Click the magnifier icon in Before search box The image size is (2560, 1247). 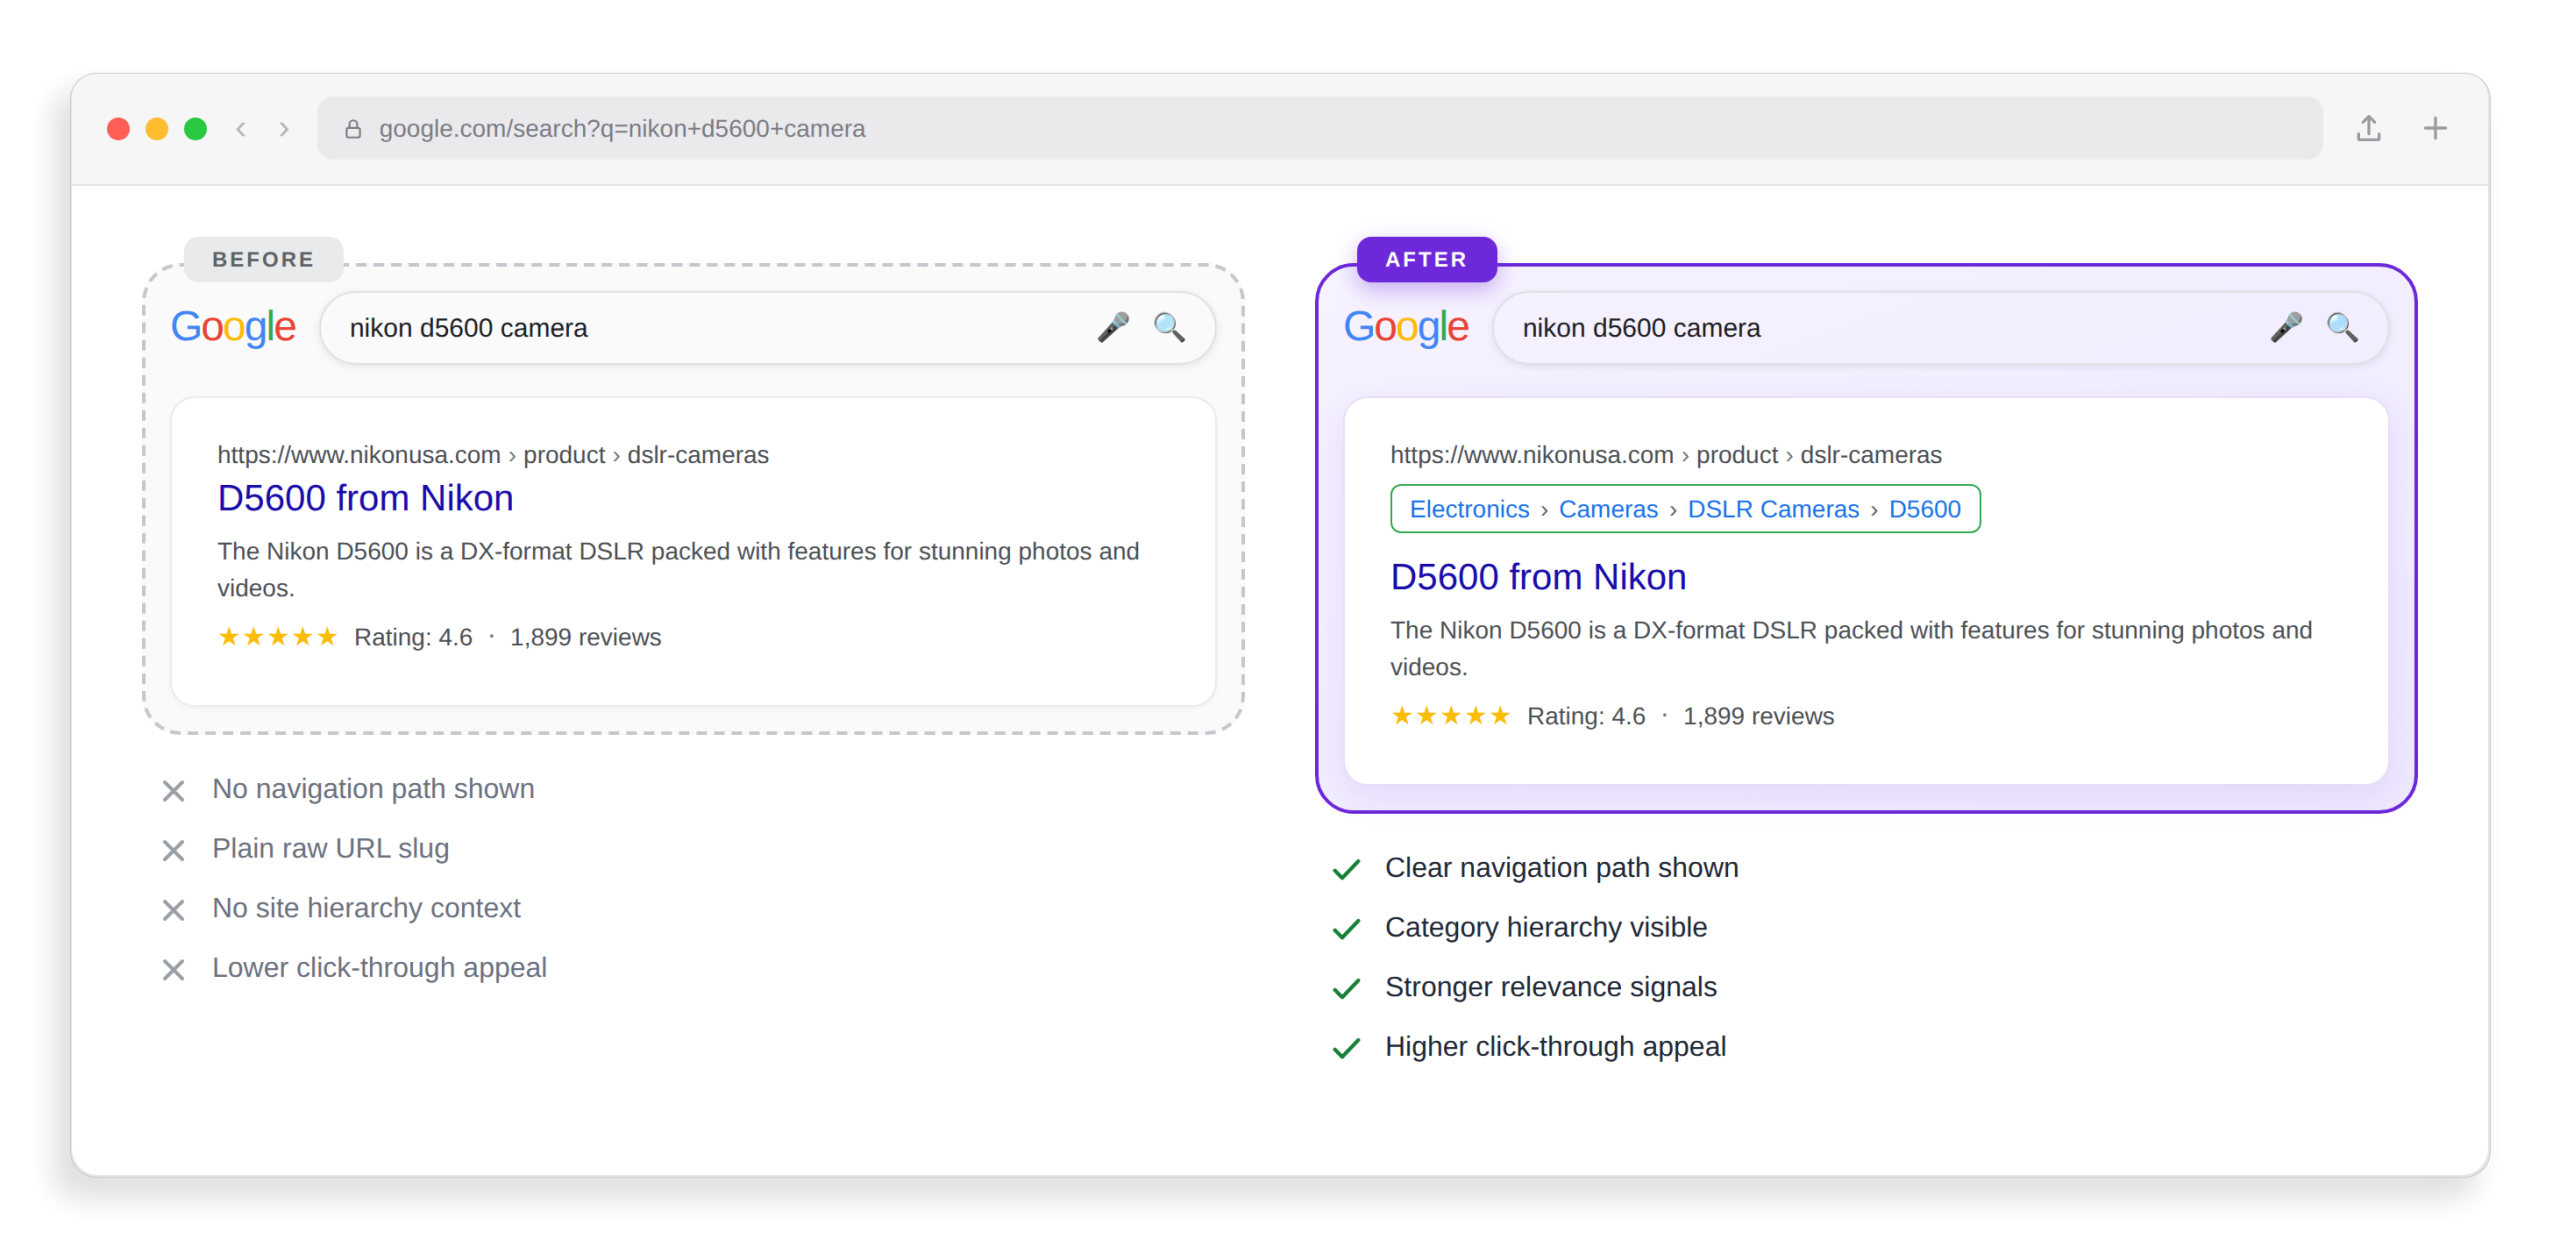pos(1169,327)
